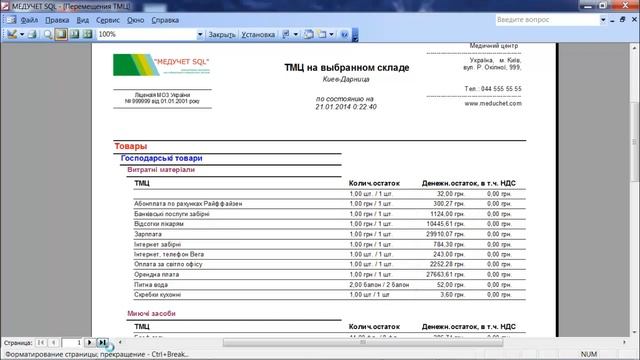Open the Сервис menu
This screenshot has width=640, height=360.
pos(108,20)
